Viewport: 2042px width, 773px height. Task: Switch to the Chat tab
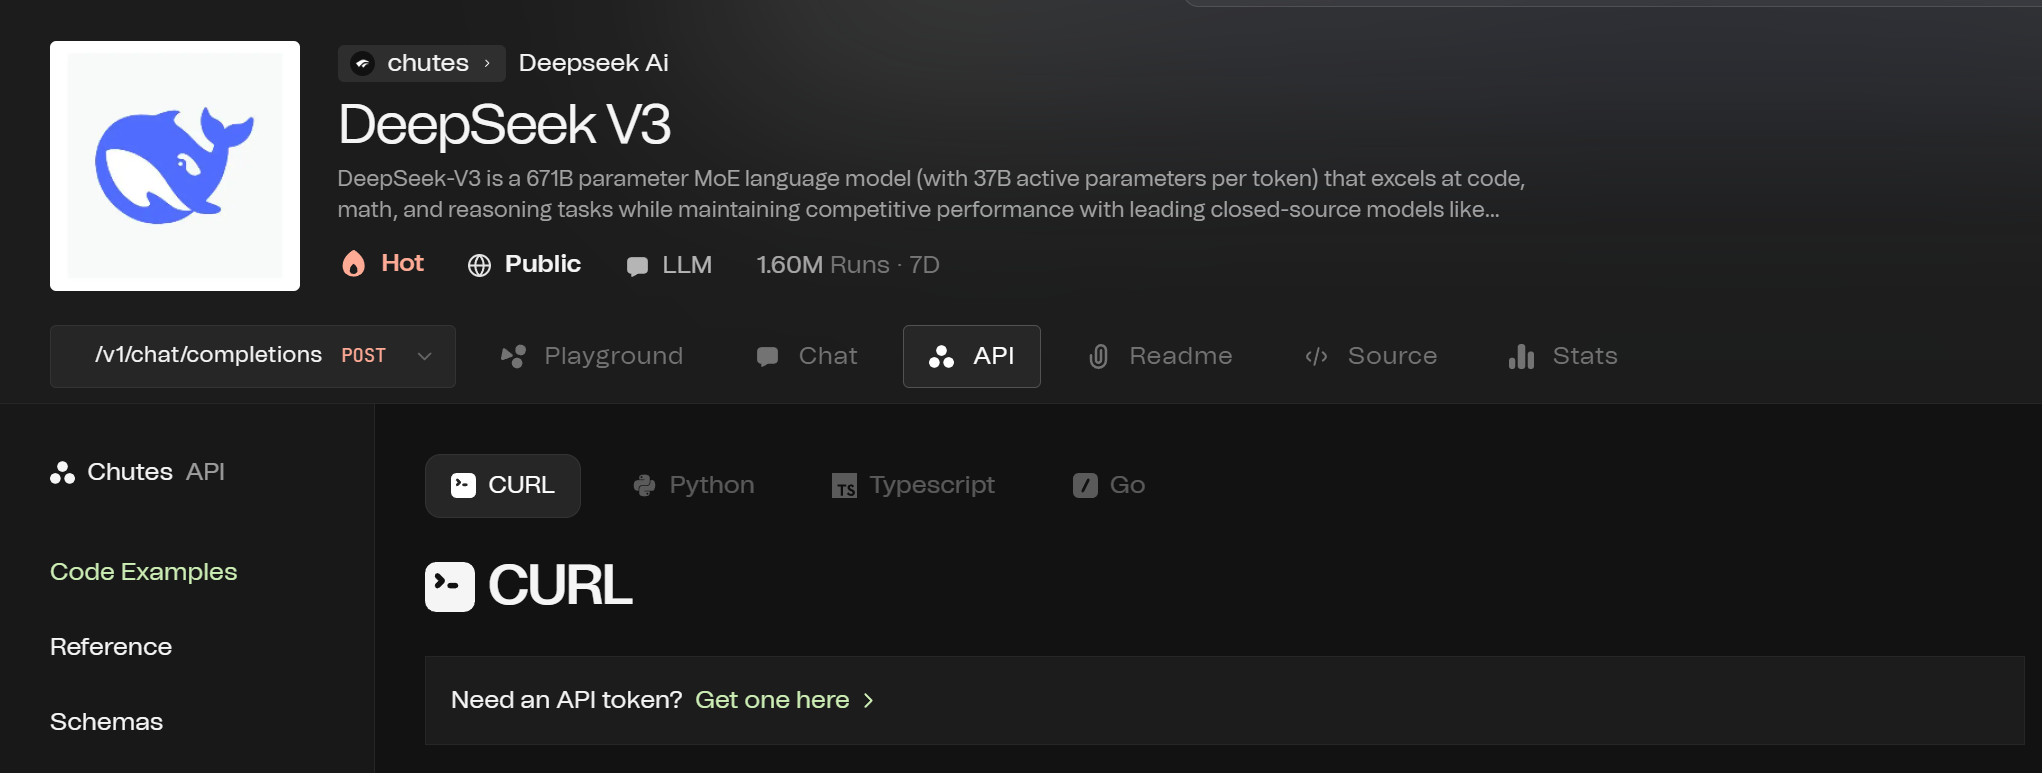point(807,356)
